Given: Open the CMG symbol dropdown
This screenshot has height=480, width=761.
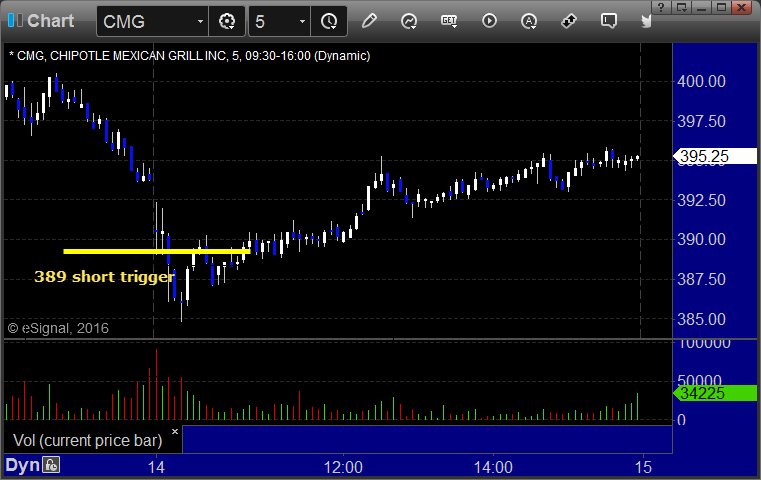Looking at the screenshot, I should pos(200,21).
